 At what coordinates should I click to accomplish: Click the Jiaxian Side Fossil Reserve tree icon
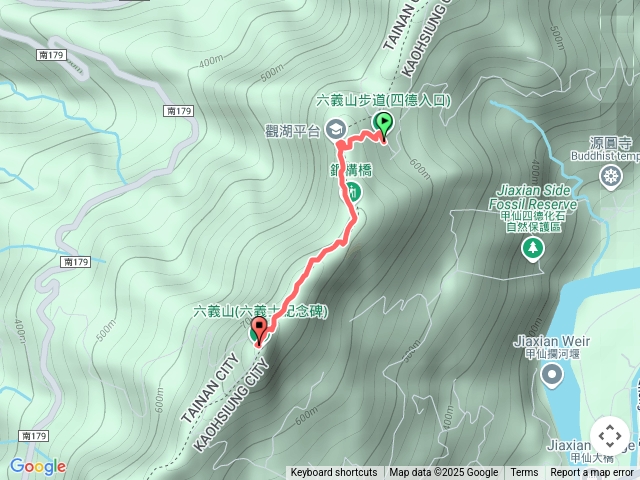tap(532, 249)
